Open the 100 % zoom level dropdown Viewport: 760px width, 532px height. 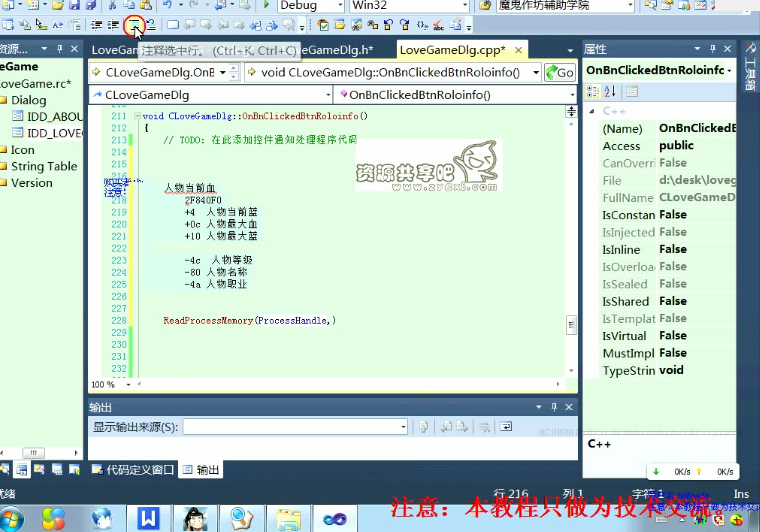coord(128,384)
